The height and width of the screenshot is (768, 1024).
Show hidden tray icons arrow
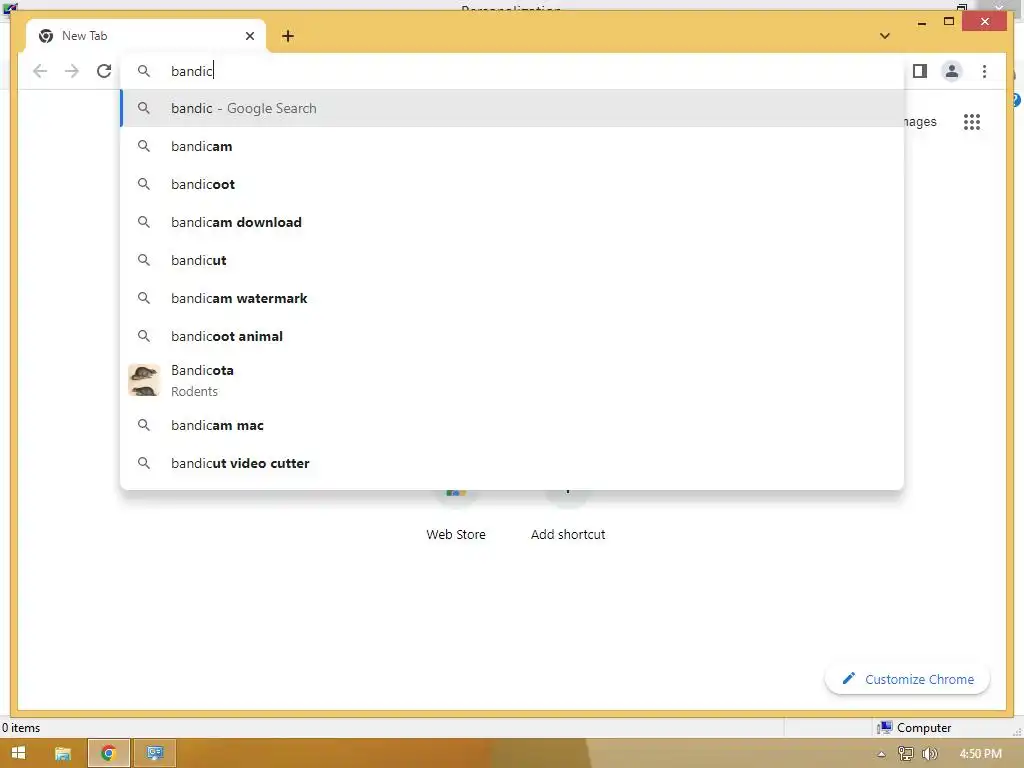point(882,754)
